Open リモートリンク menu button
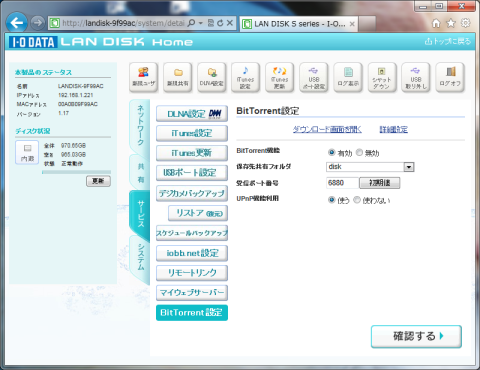Image resolution: width=480 pixels, height=370 pixels. pyautogui.click(x=192, y=273)
